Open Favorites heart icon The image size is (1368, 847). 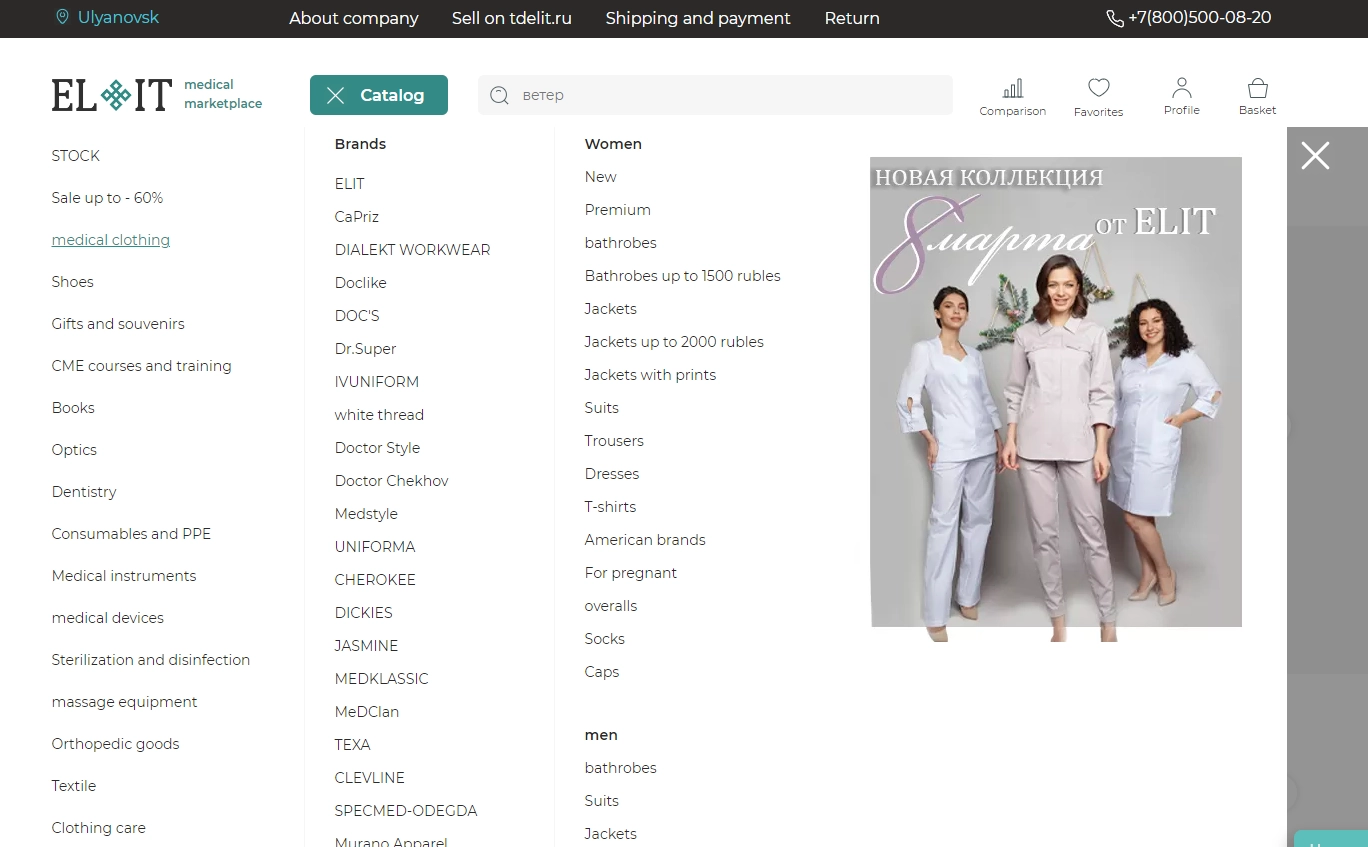[1098, 88]
